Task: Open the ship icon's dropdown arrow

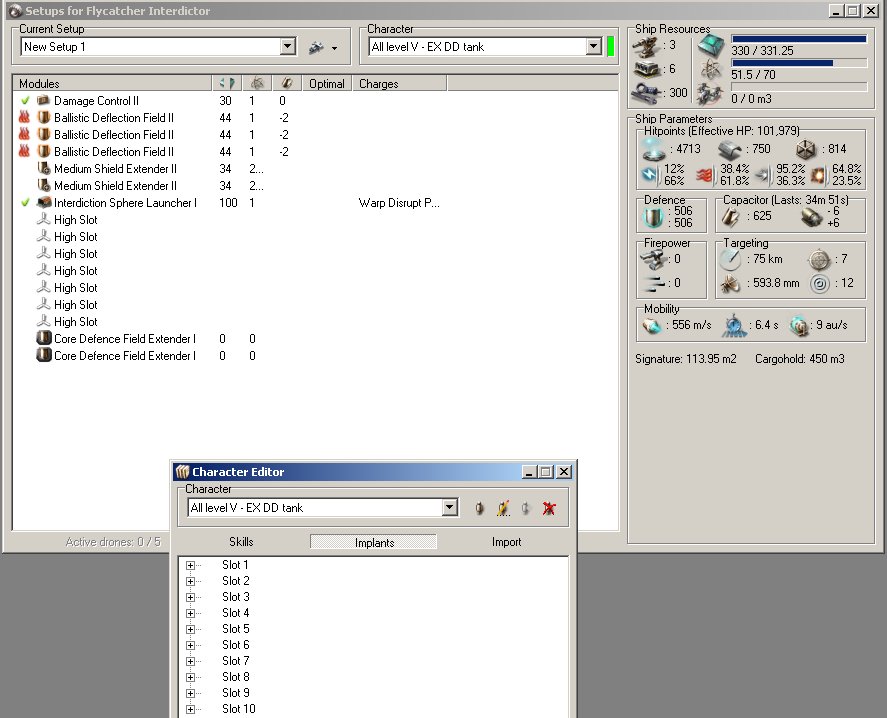Action: (x=334, y=48)
